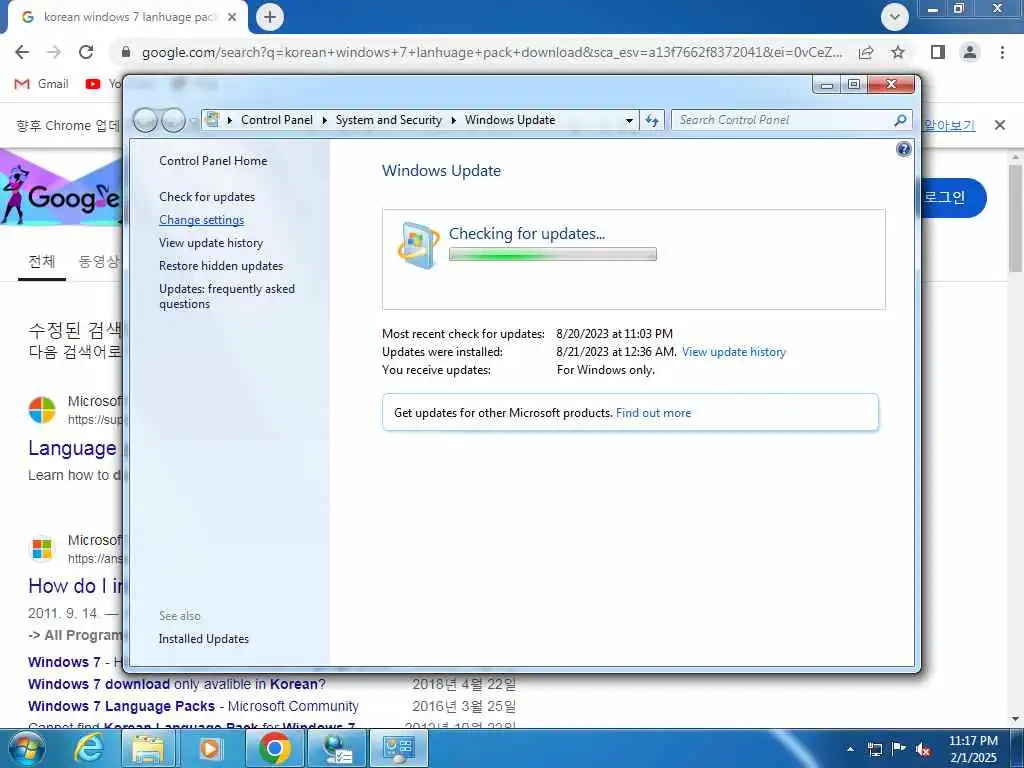Click the Chrome address bar URL
Image resolution: width=1024 pixels, height=768 pixels.
point(492,52)
